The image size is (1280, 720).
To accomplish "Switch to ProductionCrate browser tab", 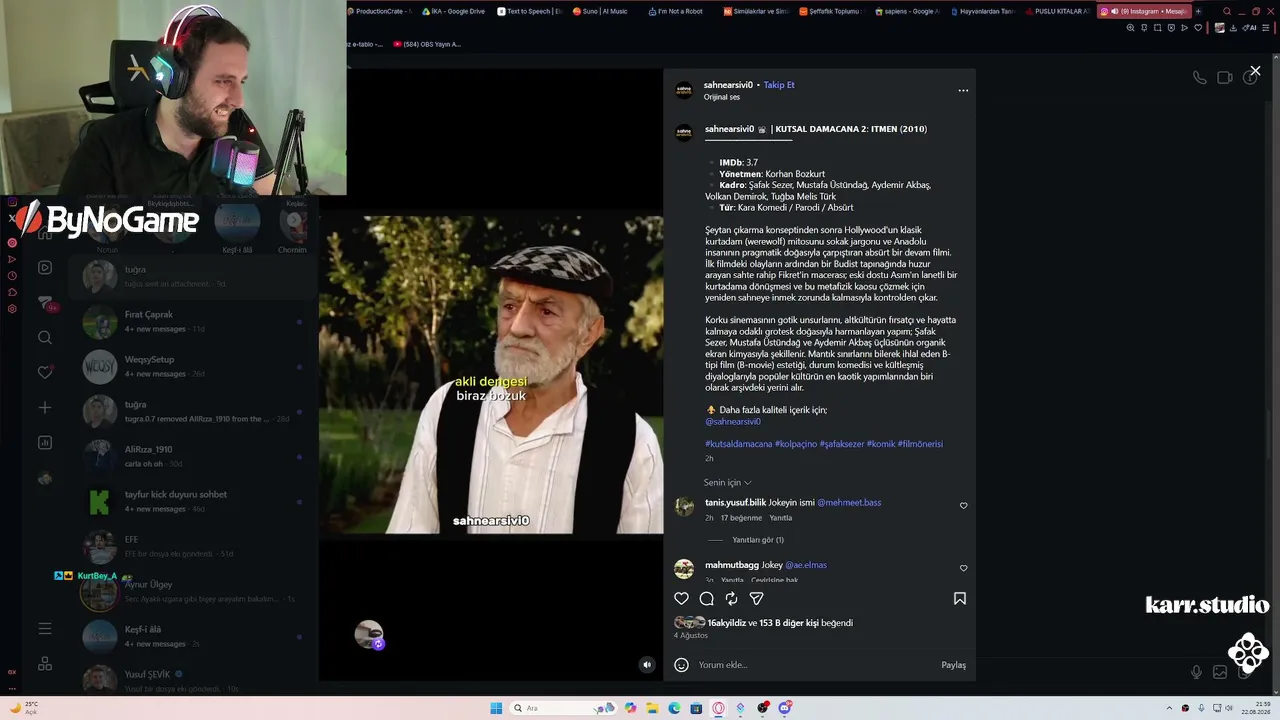I will coord(379,11).
